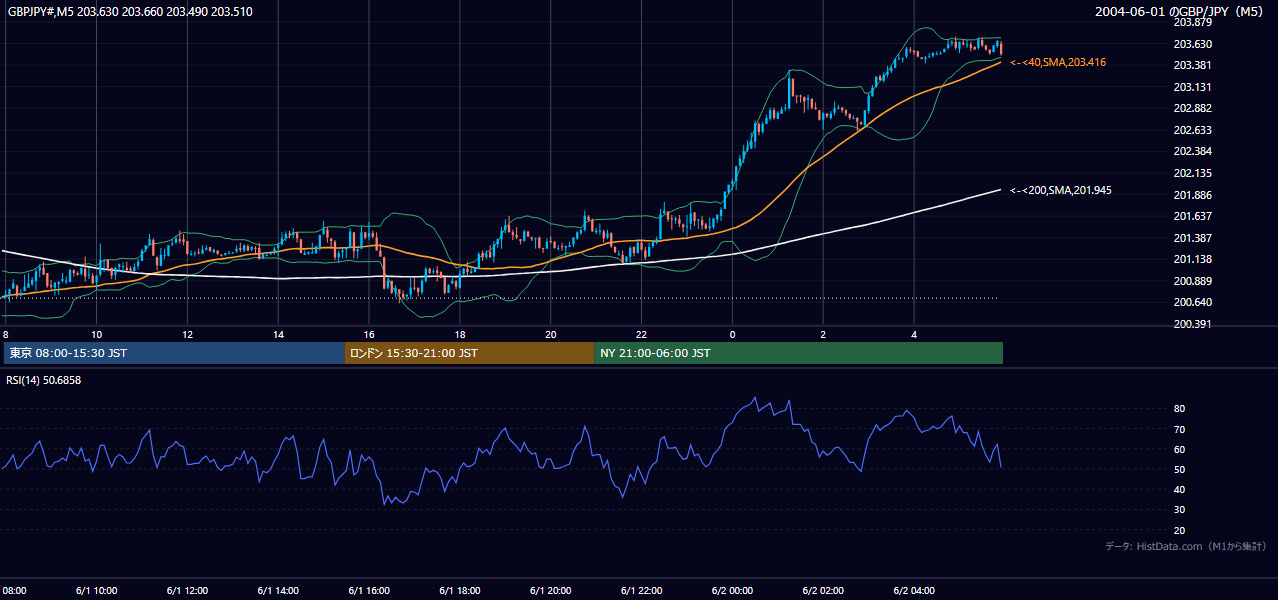Image resolution: width=1278 pixels, height=600 pixels.
Task: Click RSI scale level 30
Action: point(1180,510)
